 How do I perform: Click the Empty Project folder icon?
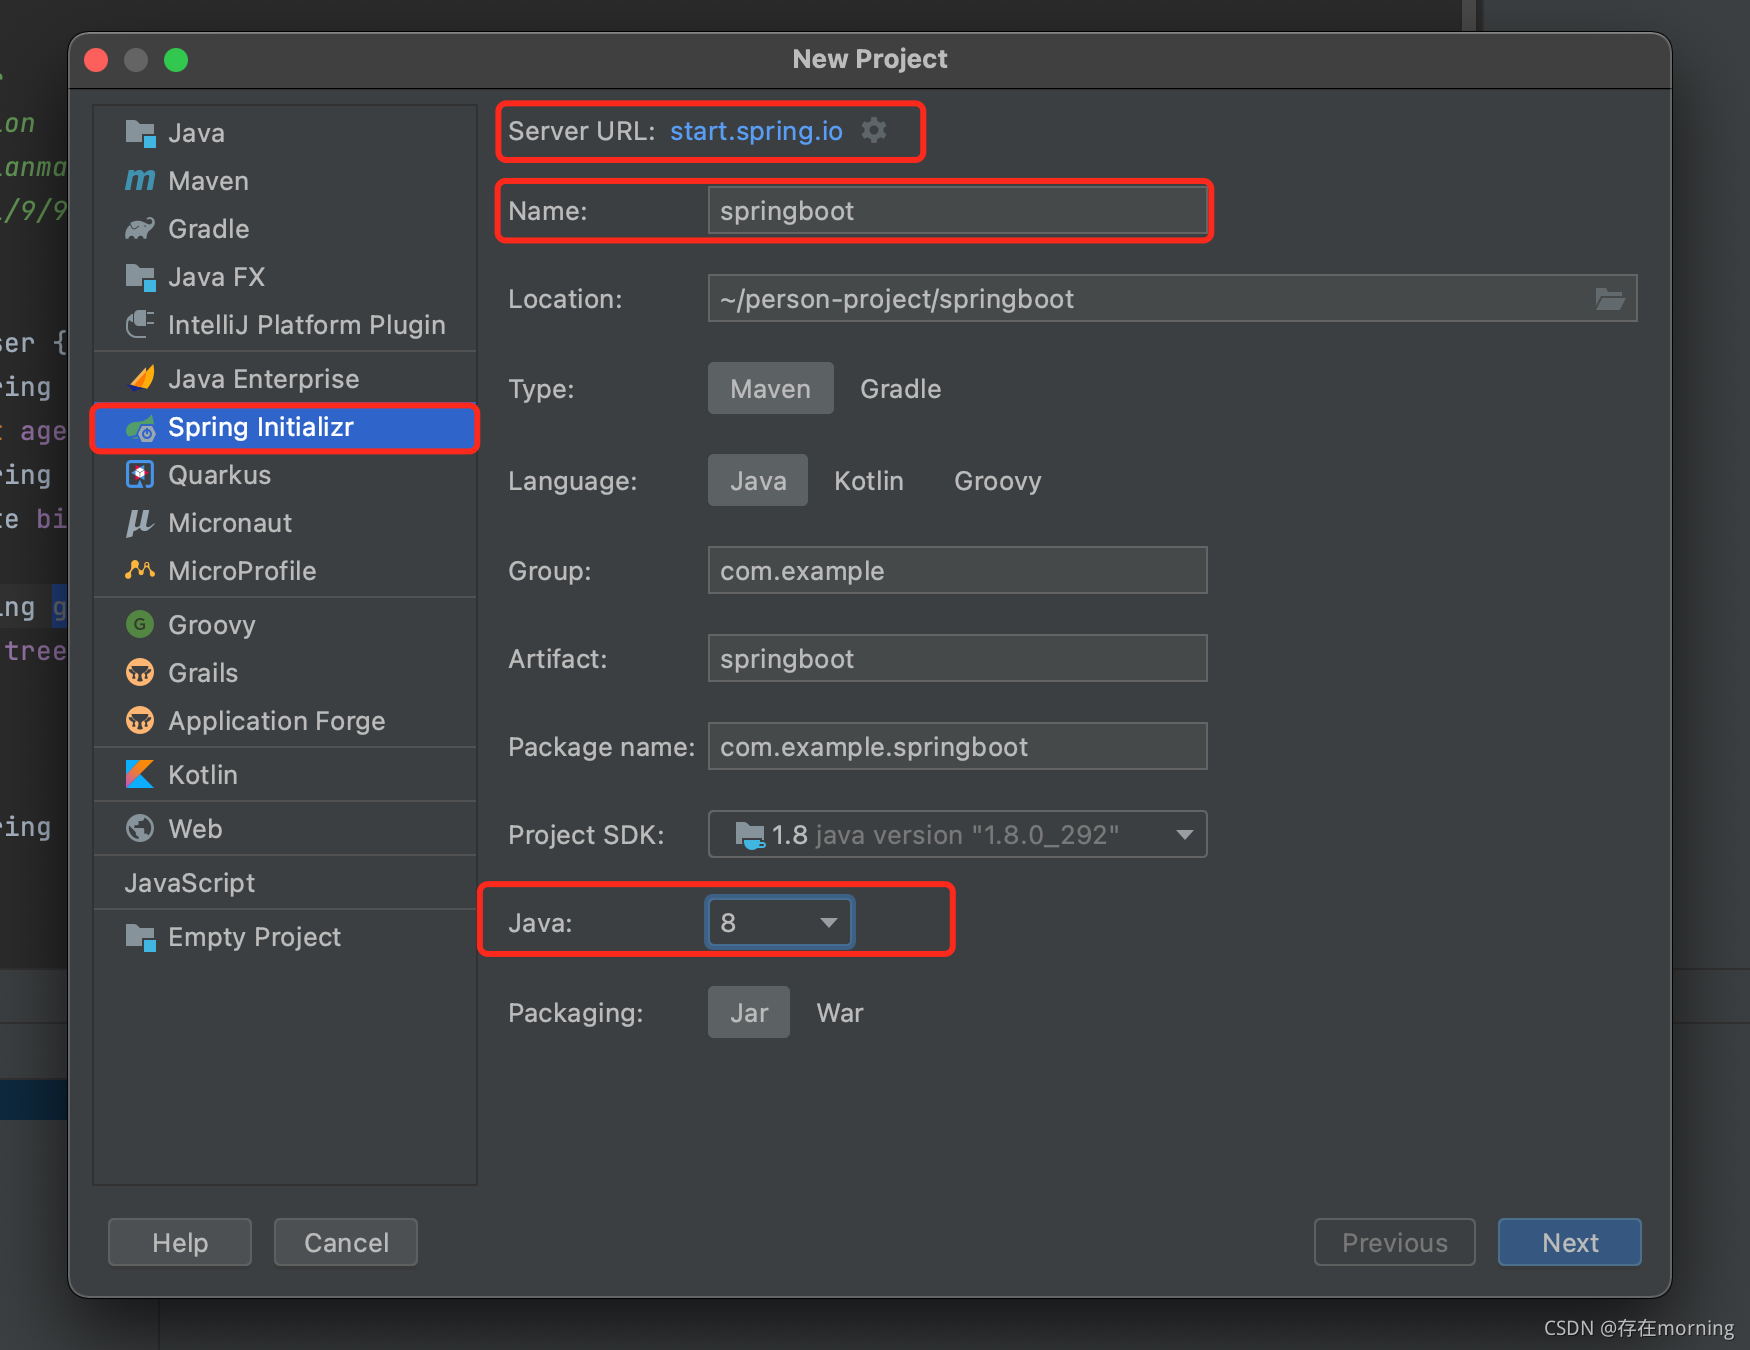coord(140,937)
